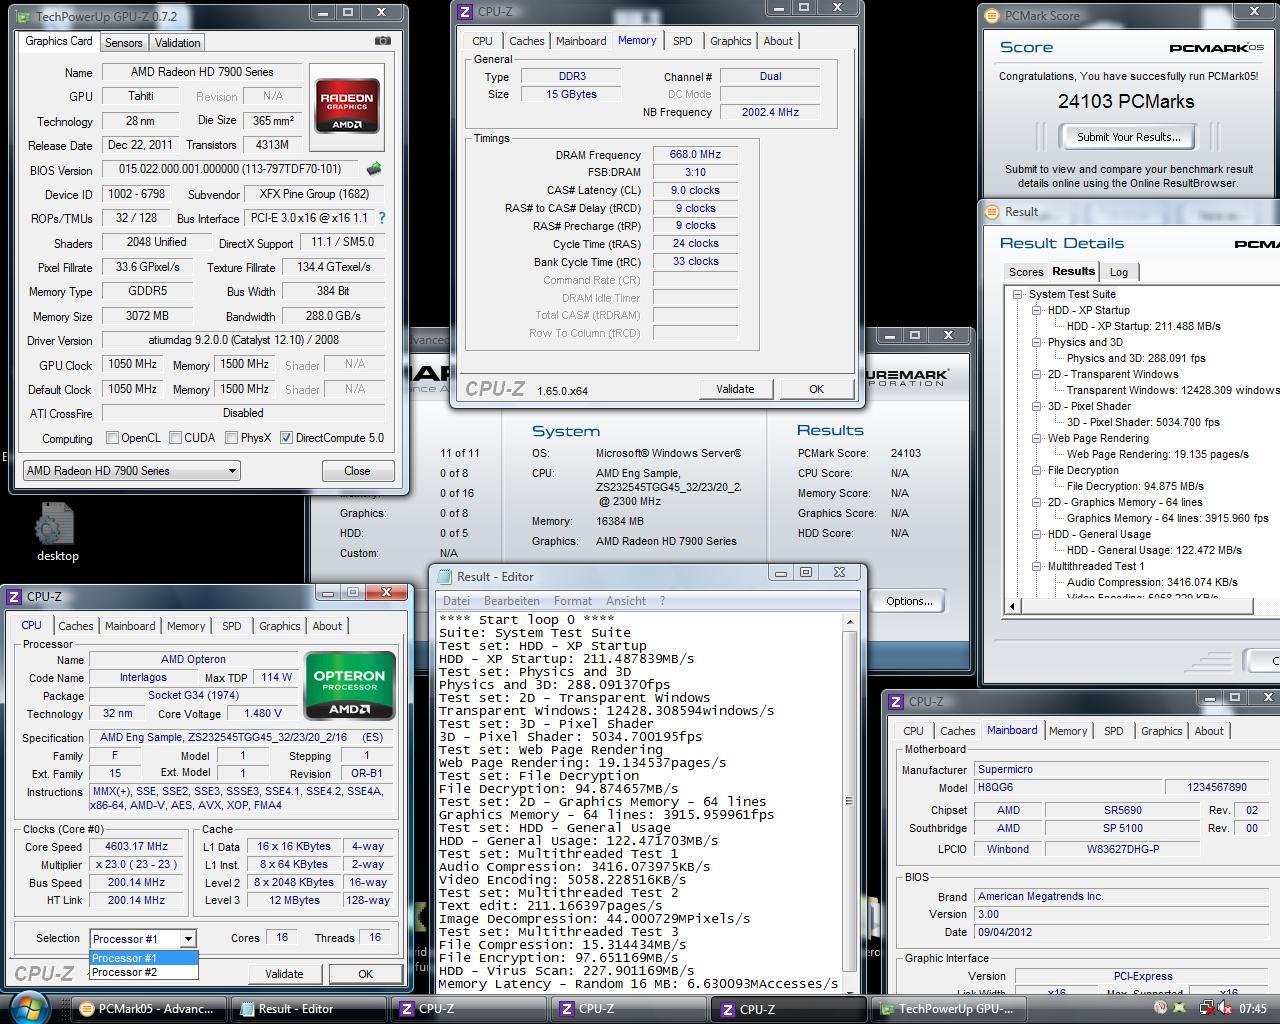Enable the PhysX checkbox in GPU-Z

click(x=232, y=438)
